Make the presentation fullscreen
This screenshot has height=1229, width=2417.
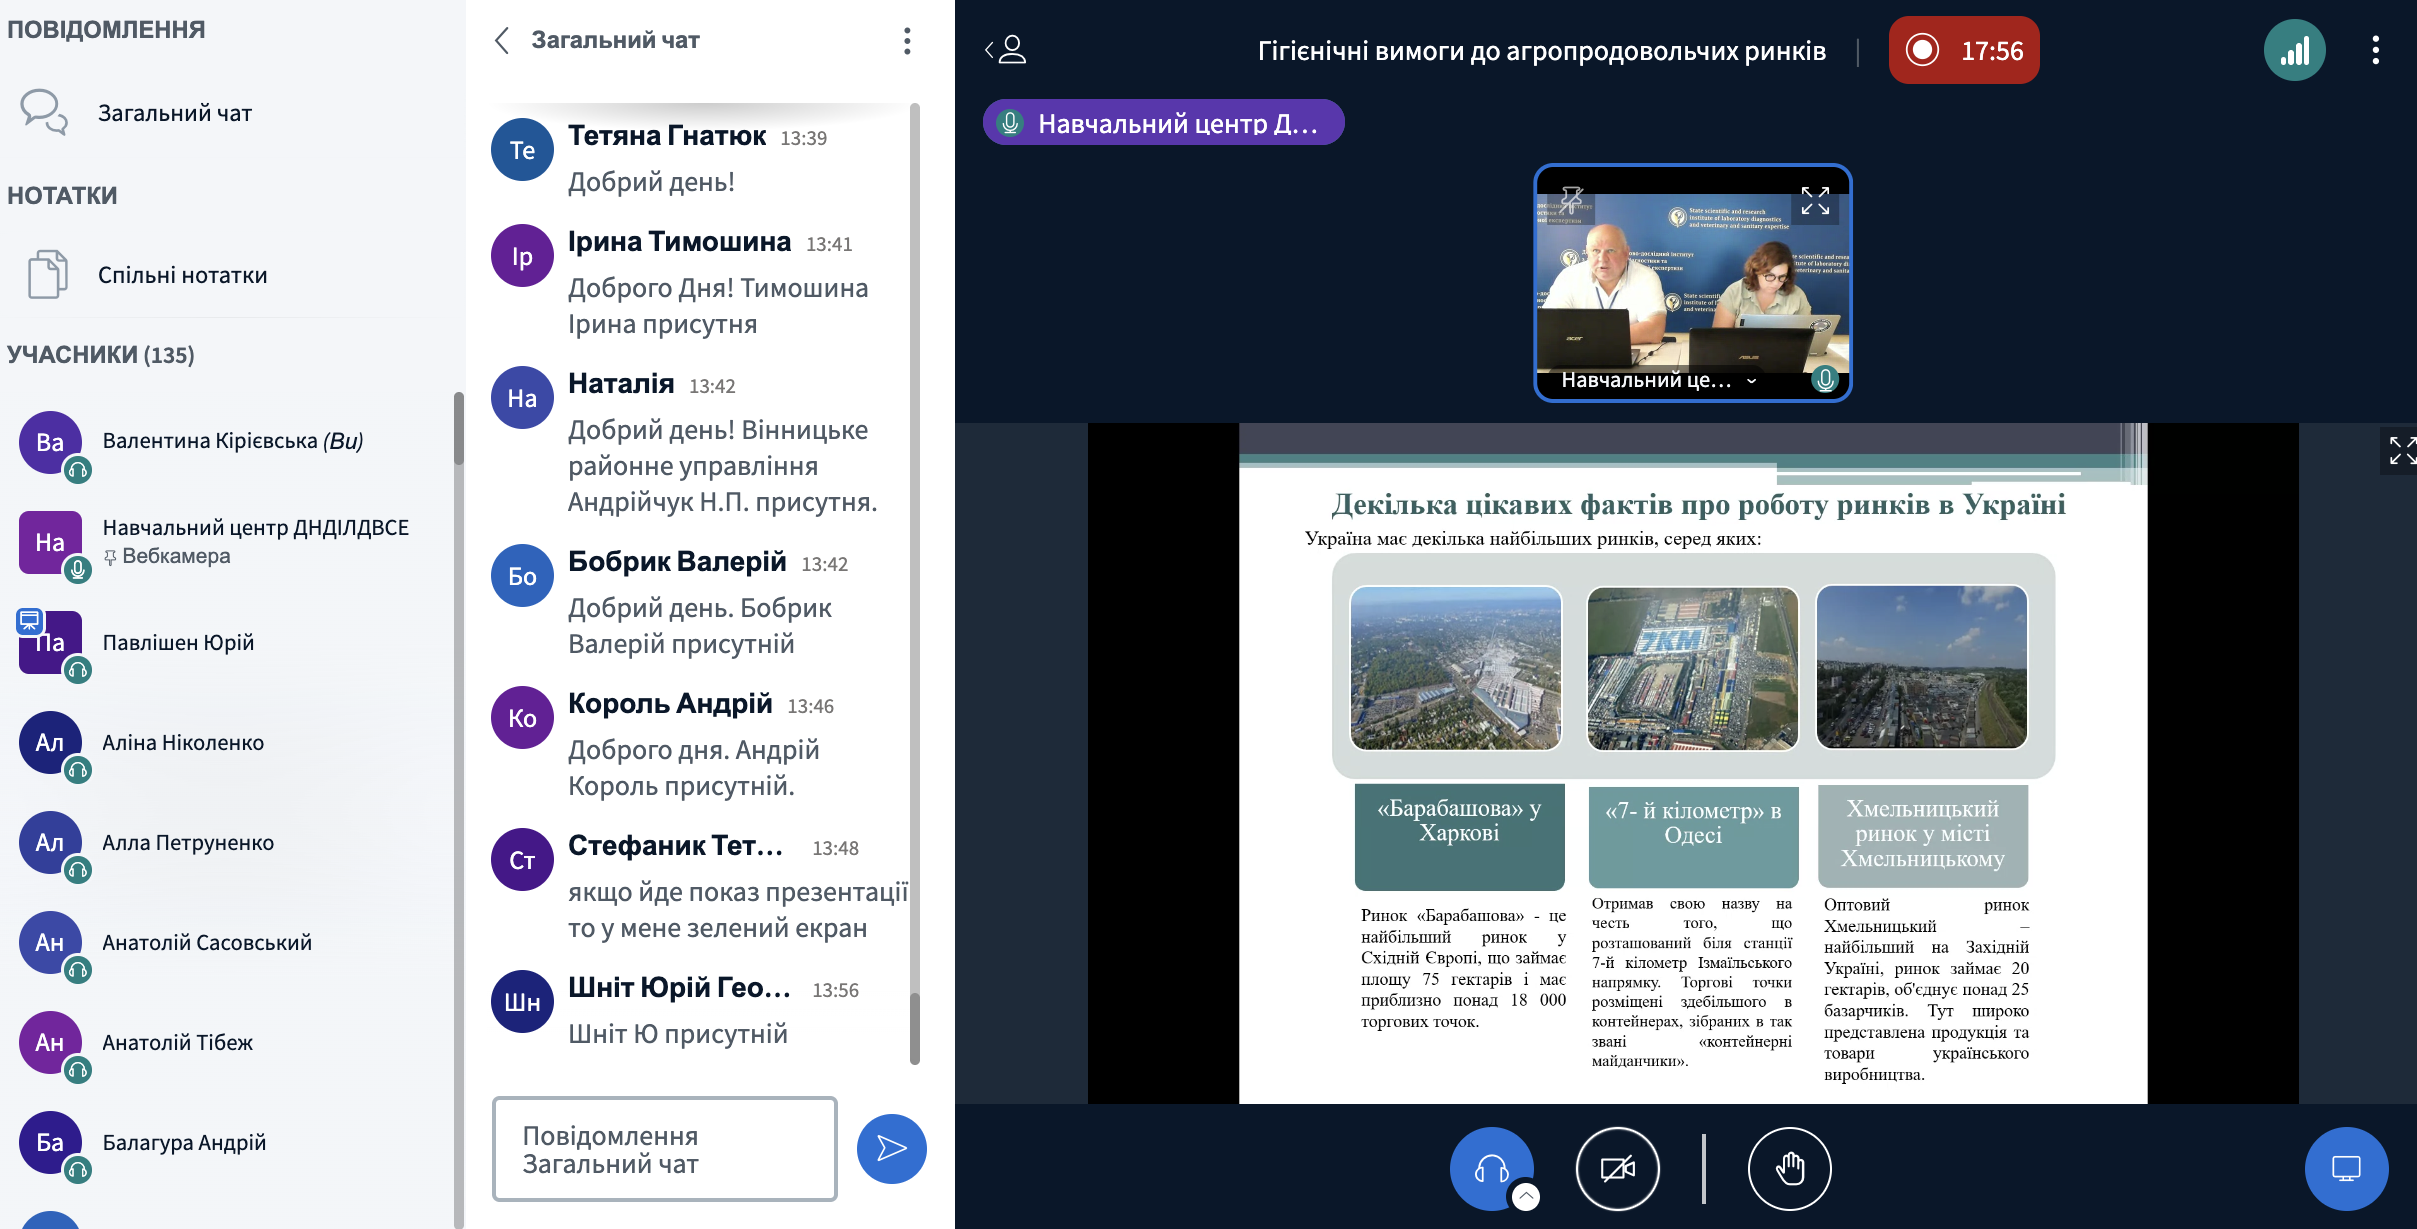(x=2400, y=450)
